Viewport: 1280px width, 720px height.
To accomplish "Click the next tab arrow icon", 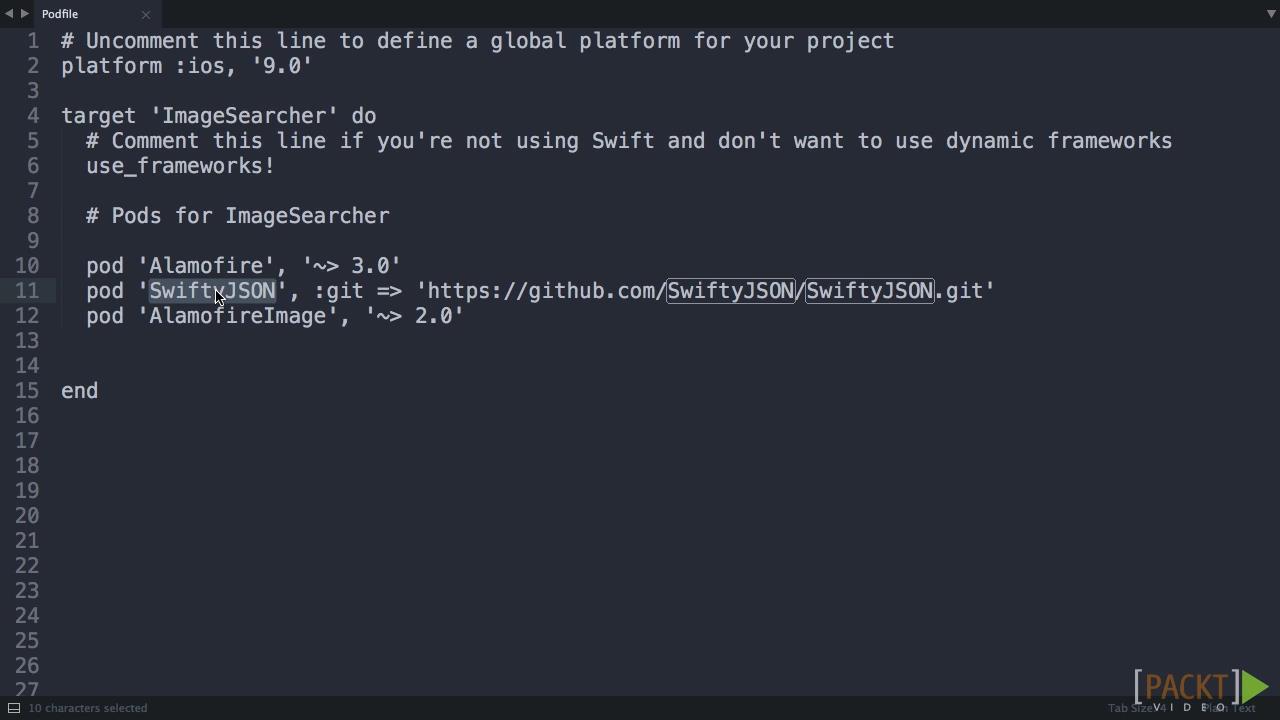I will (x=25, y=14).
